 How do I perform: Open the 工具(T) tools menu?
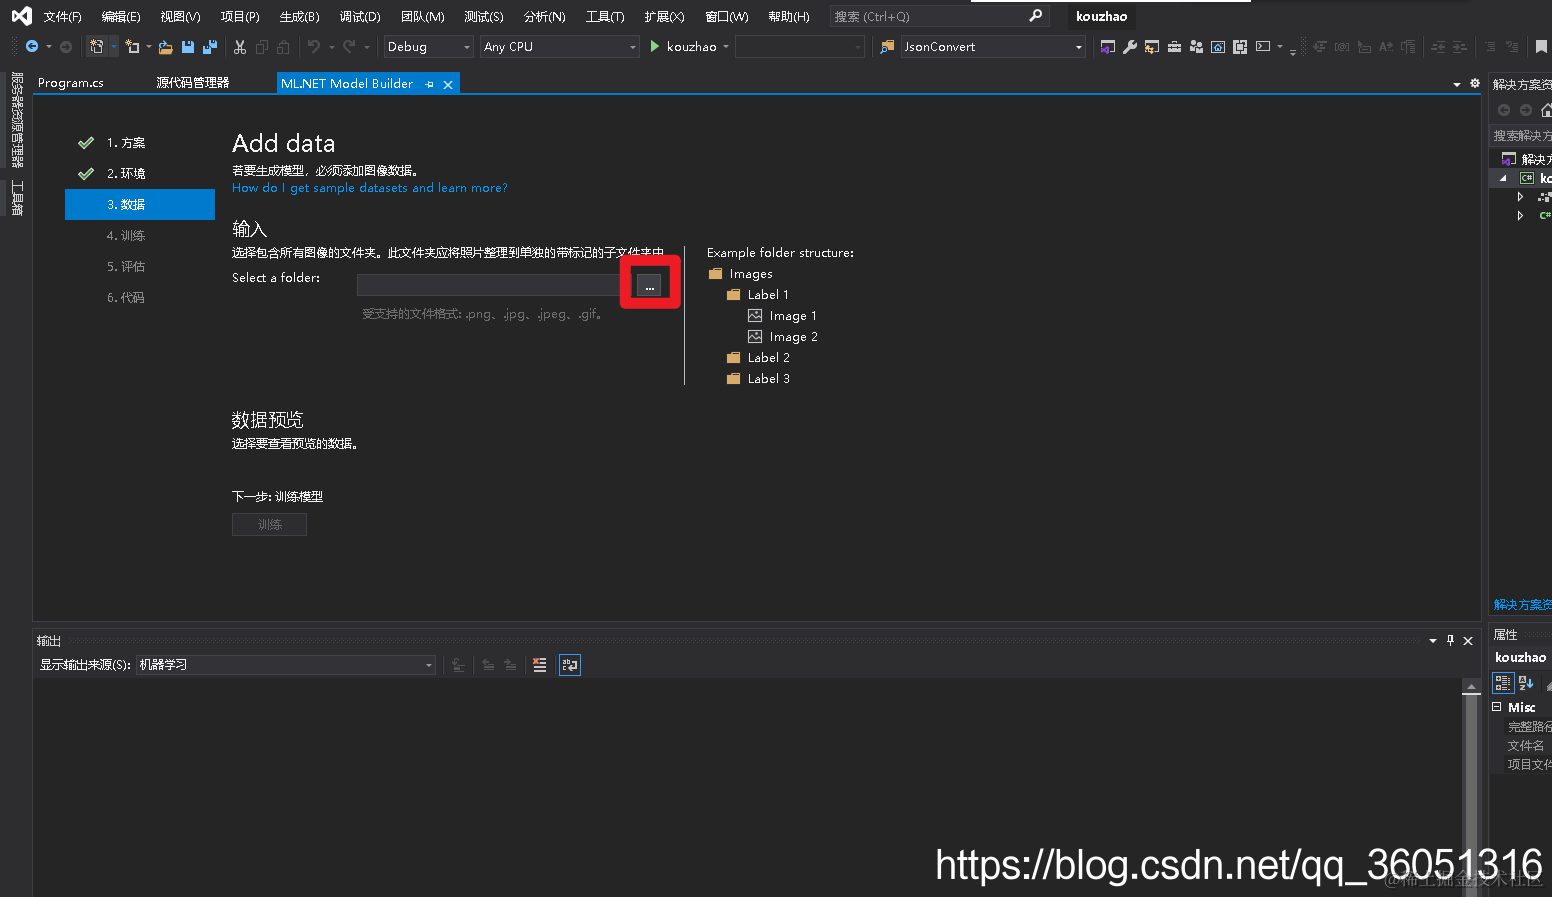(605, 17)
